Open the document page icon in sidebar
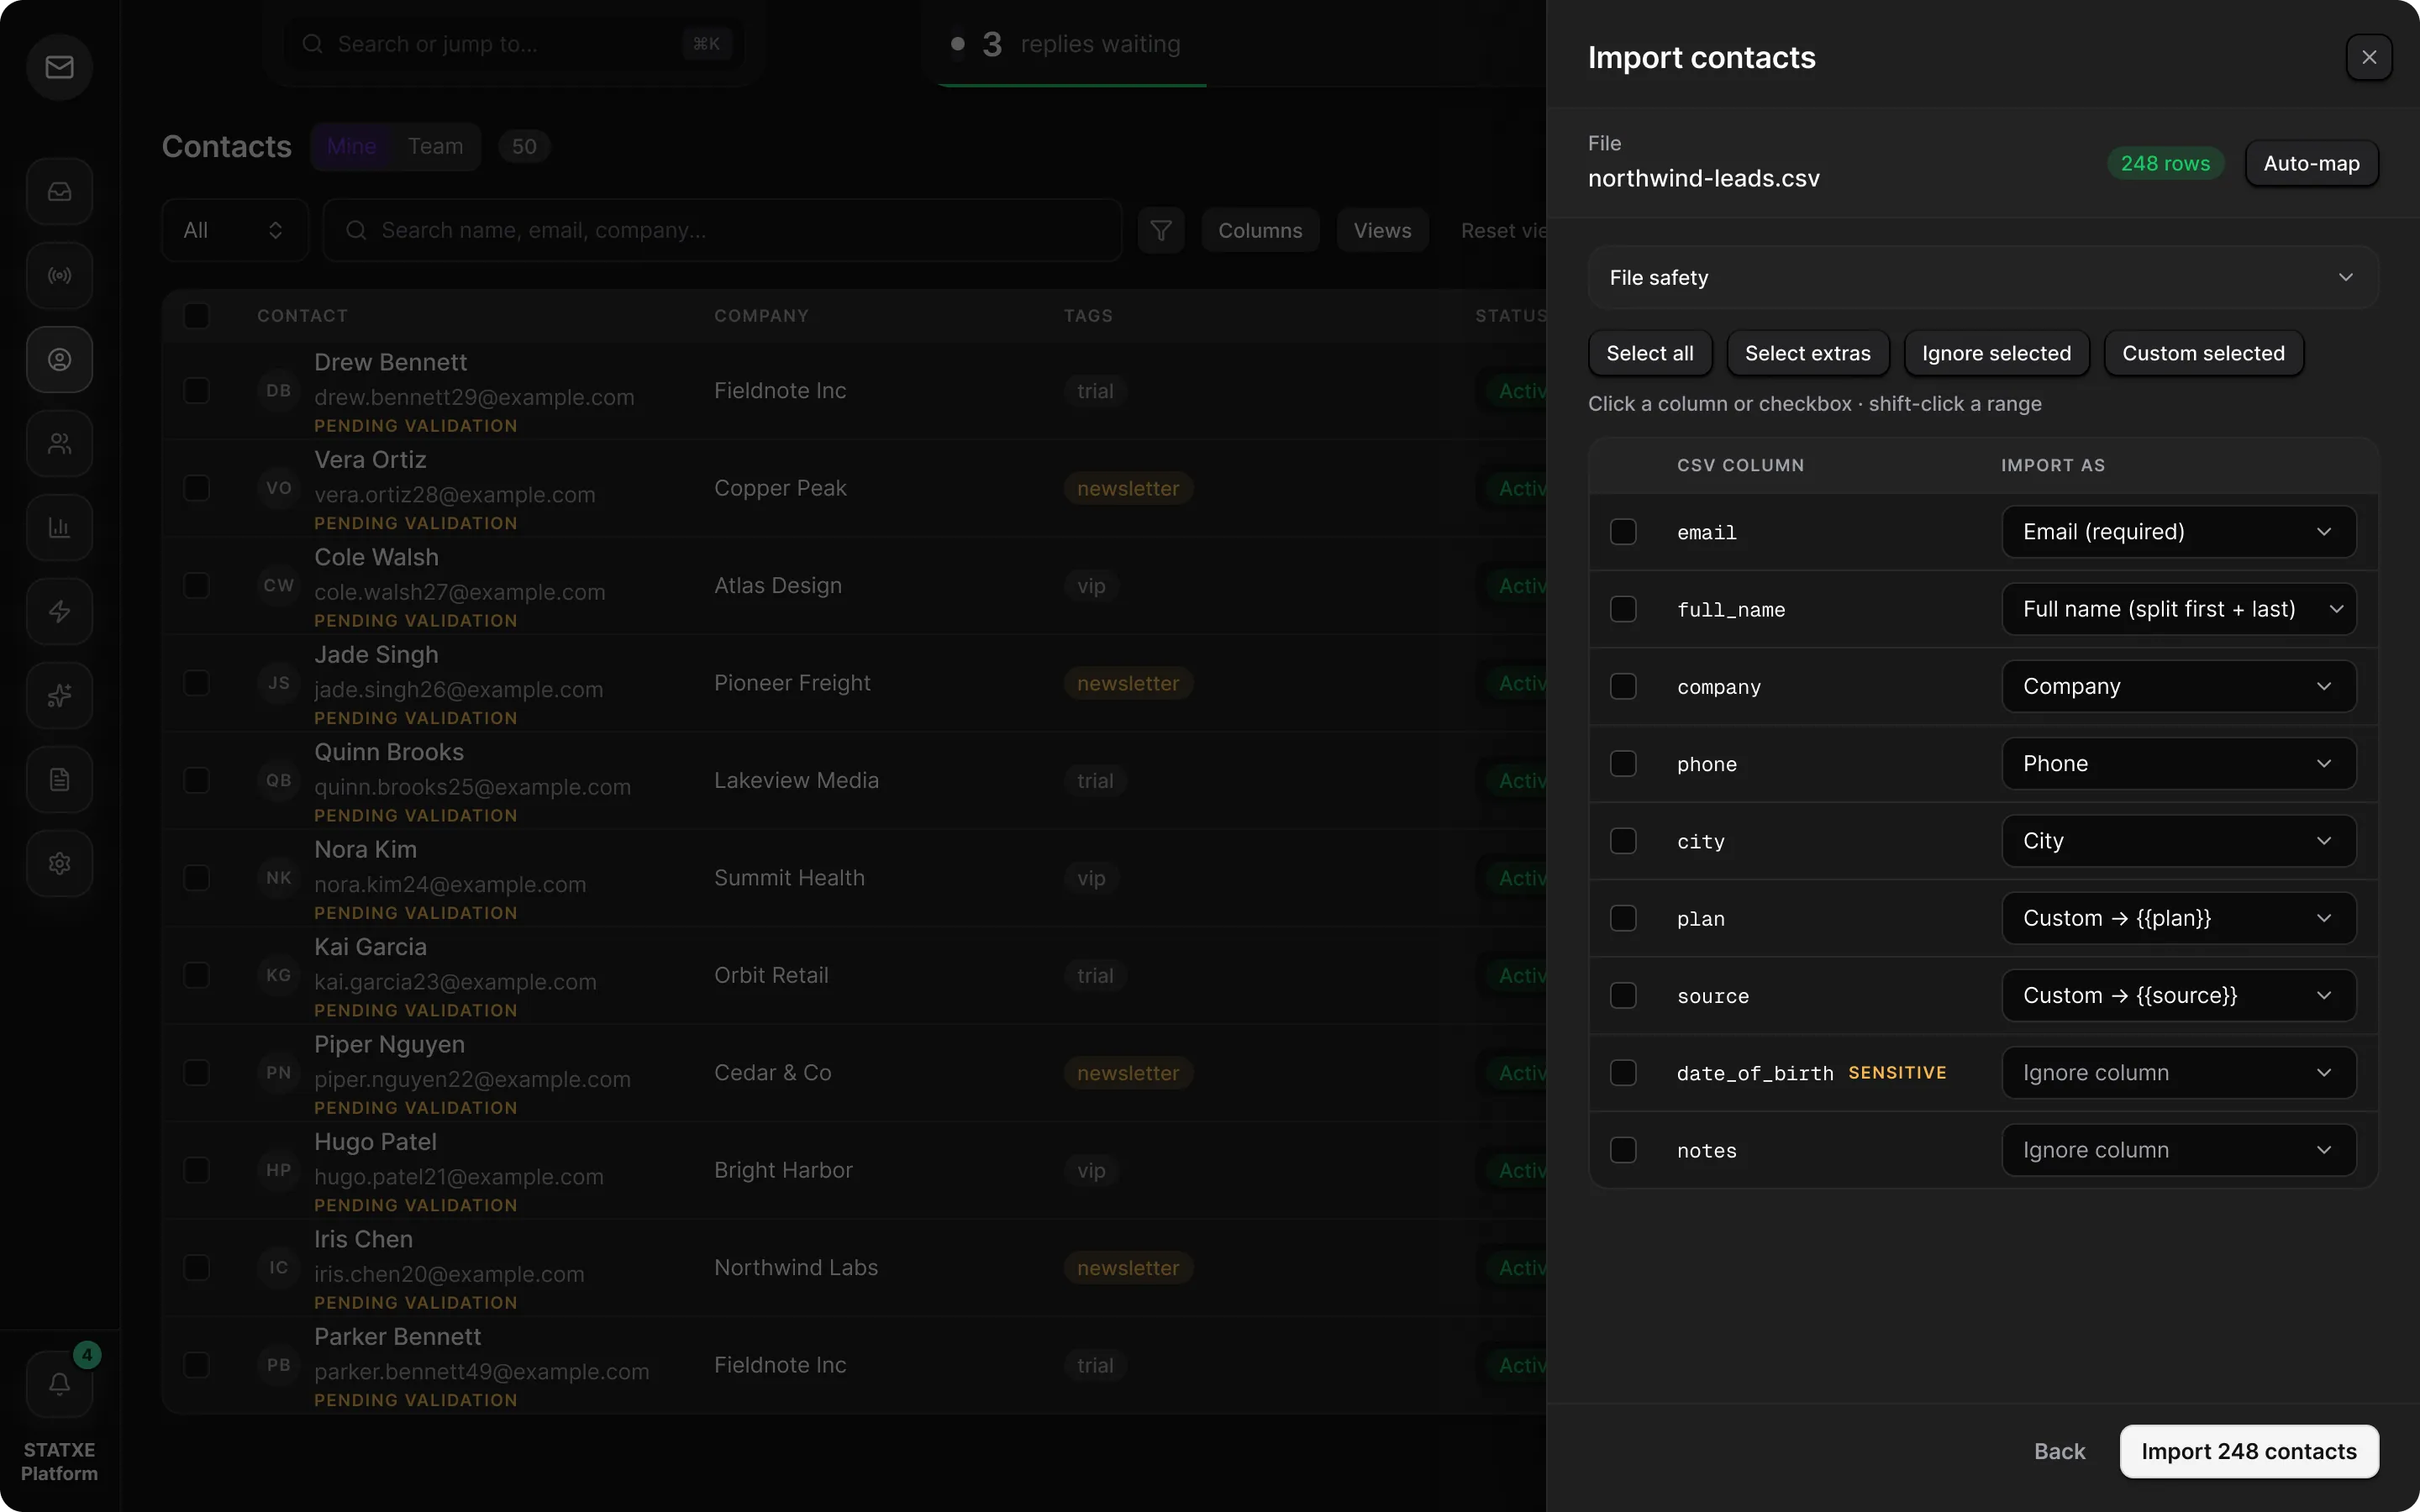This screenshot has height=1512, width=2420. tap(59, 779)
